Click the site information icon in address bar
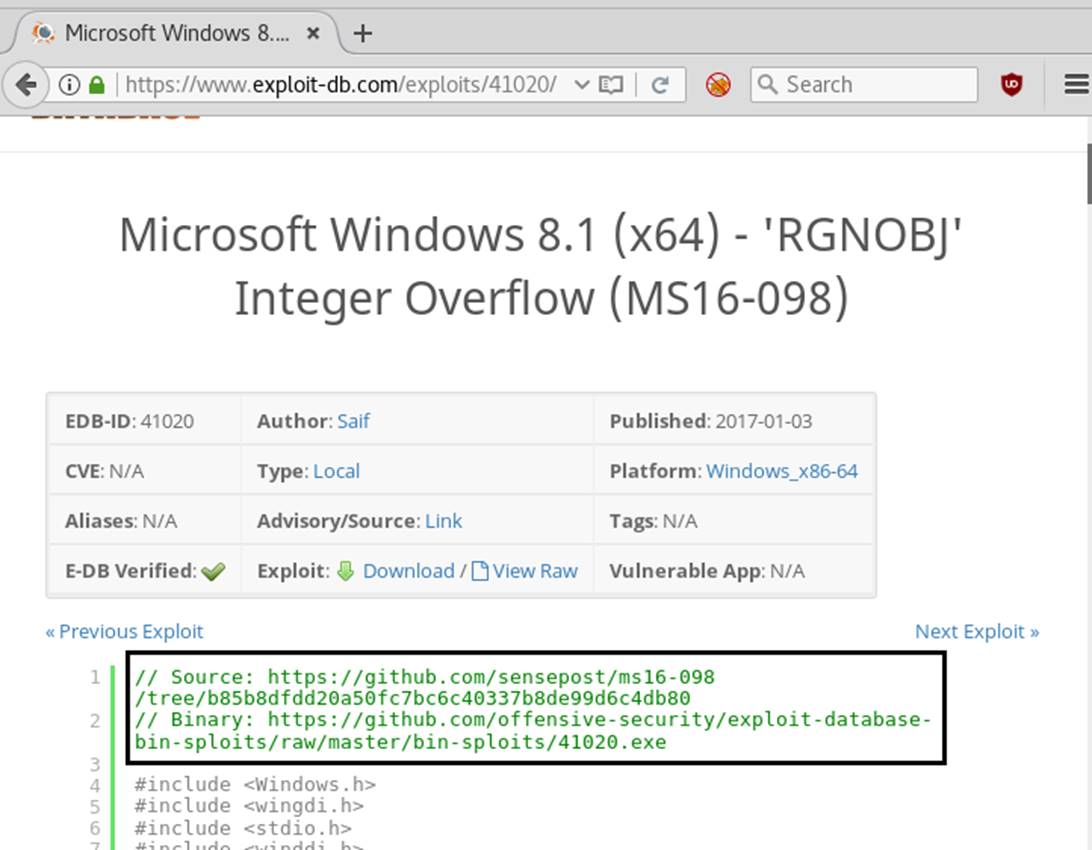This screenshot has height=850, width=1092. pyautogui.click(x=69, y=85)
